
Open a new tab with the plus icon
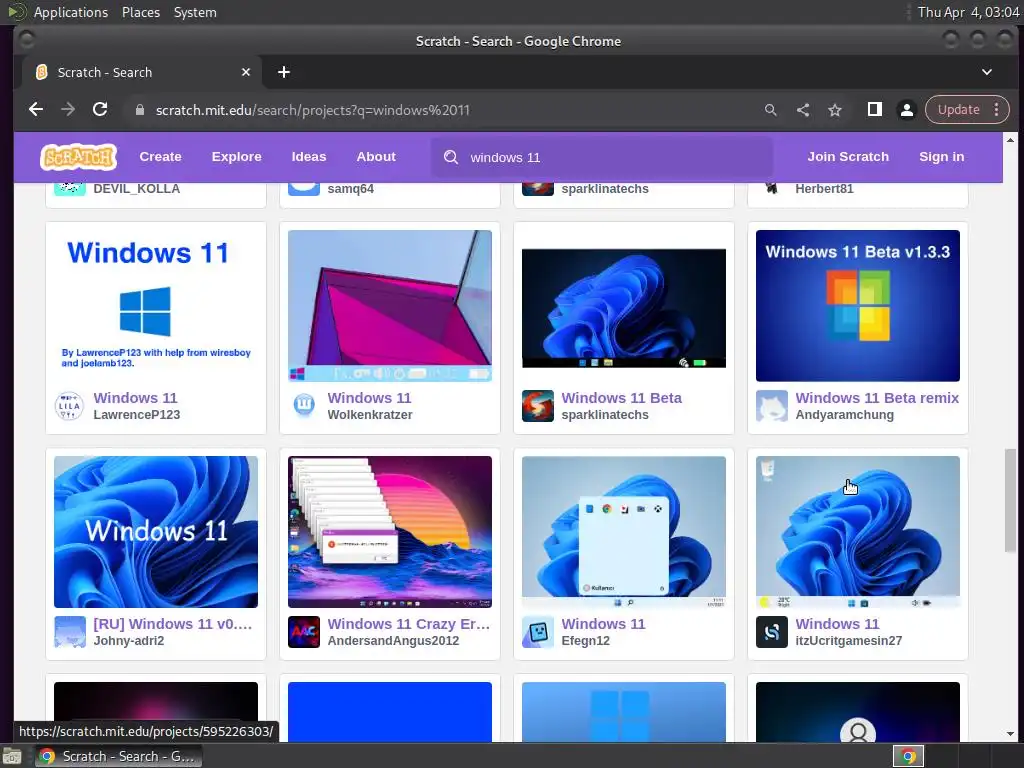283,72
